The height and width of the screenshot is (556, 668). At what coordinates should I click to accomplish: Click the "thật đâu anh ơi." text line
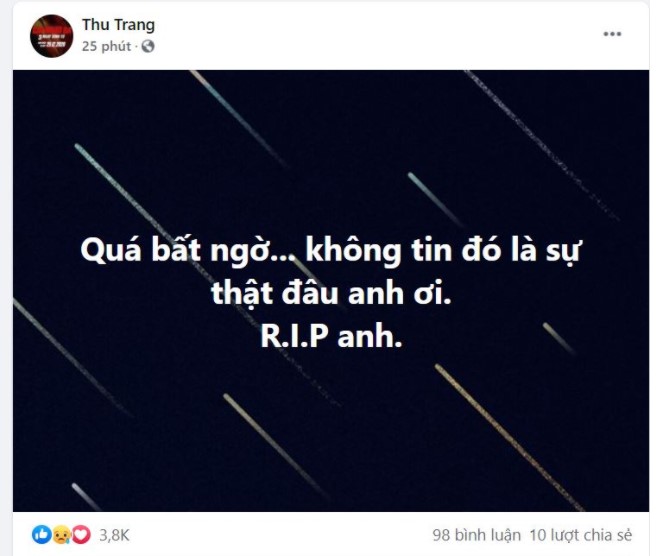(331, 293)
